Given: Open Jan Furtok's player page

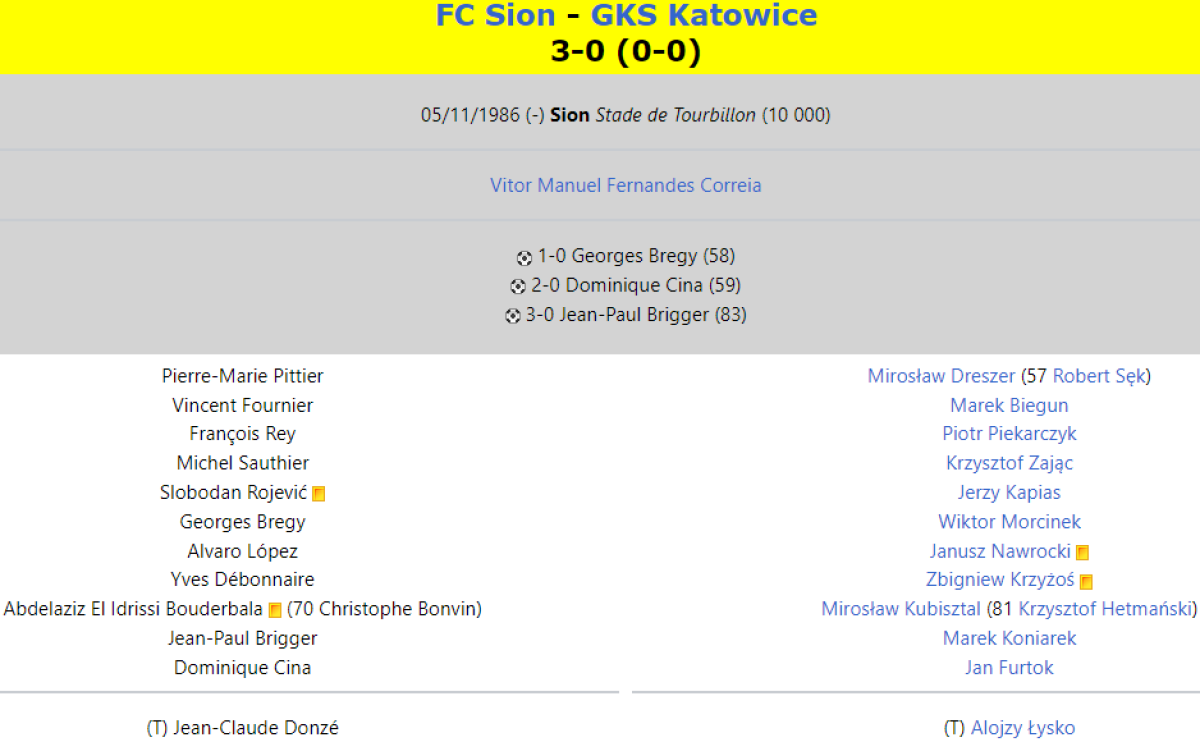Looking at the screenshot, I should (x=1009, y=667).
